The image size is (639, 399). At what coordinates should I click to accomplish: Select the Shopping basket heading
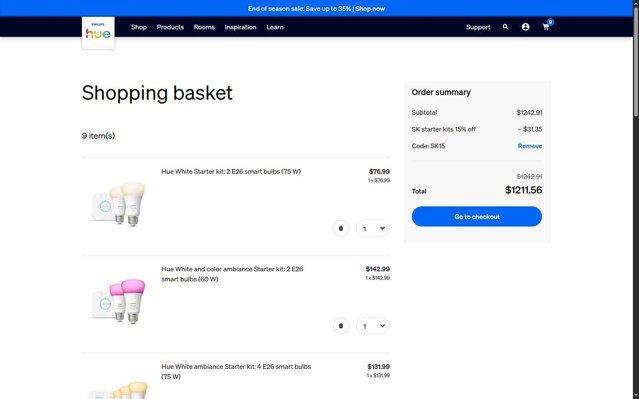(x=157, y=93)
